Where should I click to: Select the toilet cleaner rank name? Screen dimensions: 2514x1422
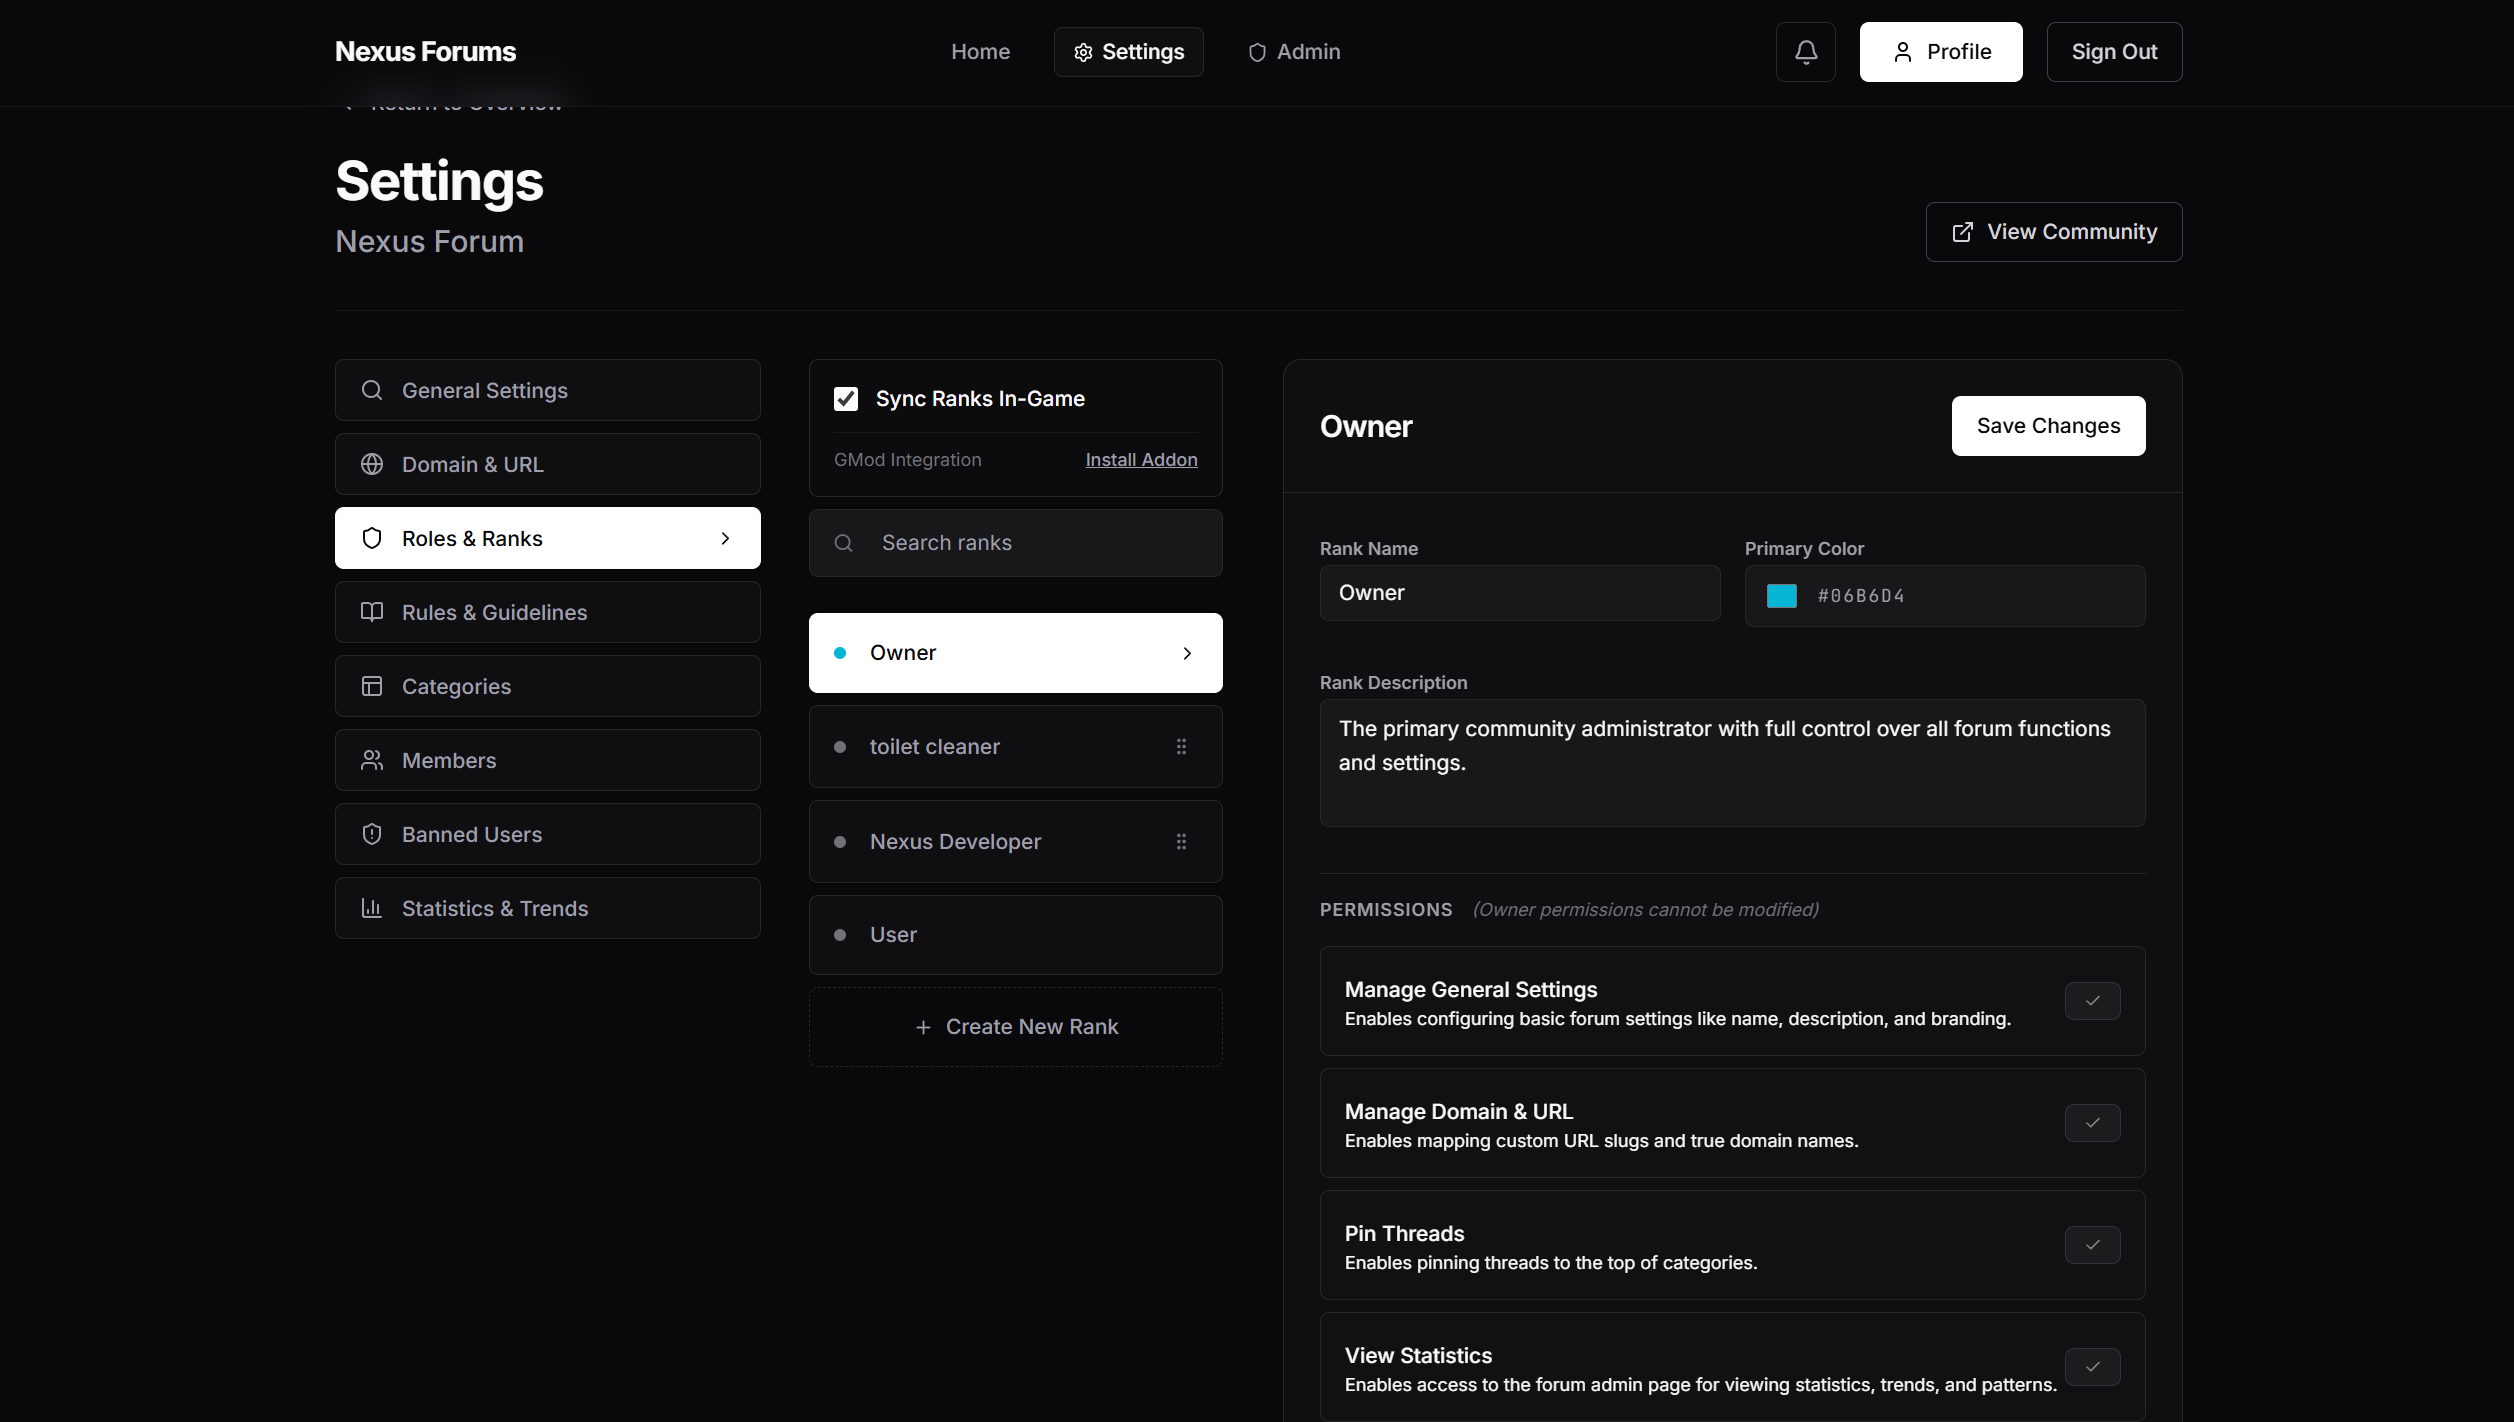pos(935,747)
